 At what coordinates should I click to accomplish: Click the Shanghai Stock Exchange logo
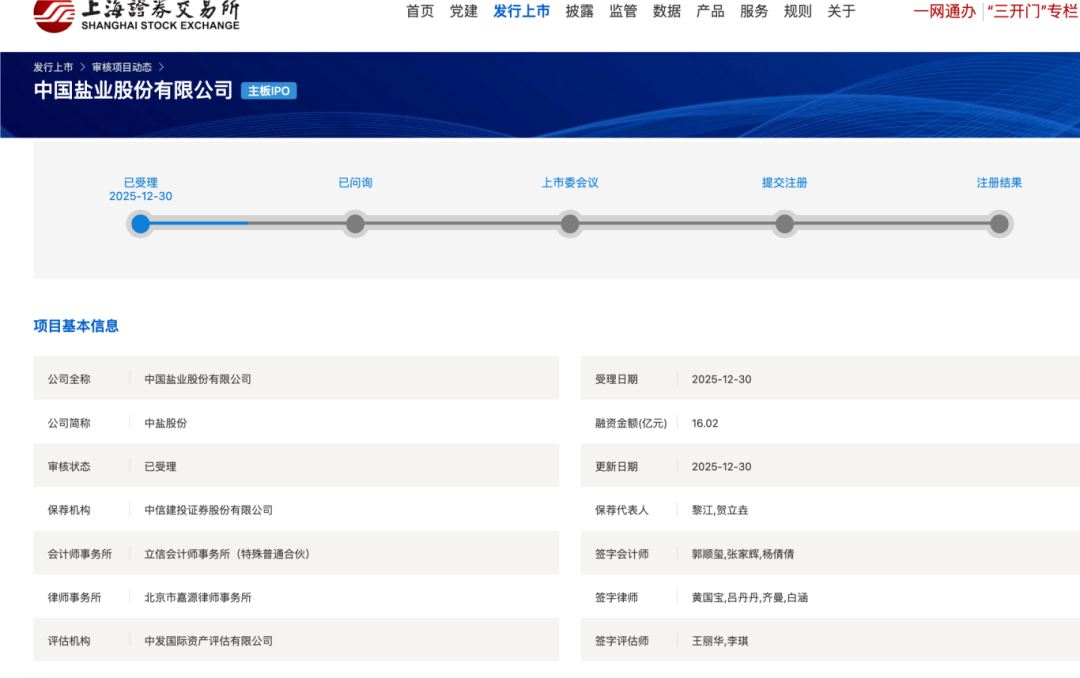click(x=136, y=16)
